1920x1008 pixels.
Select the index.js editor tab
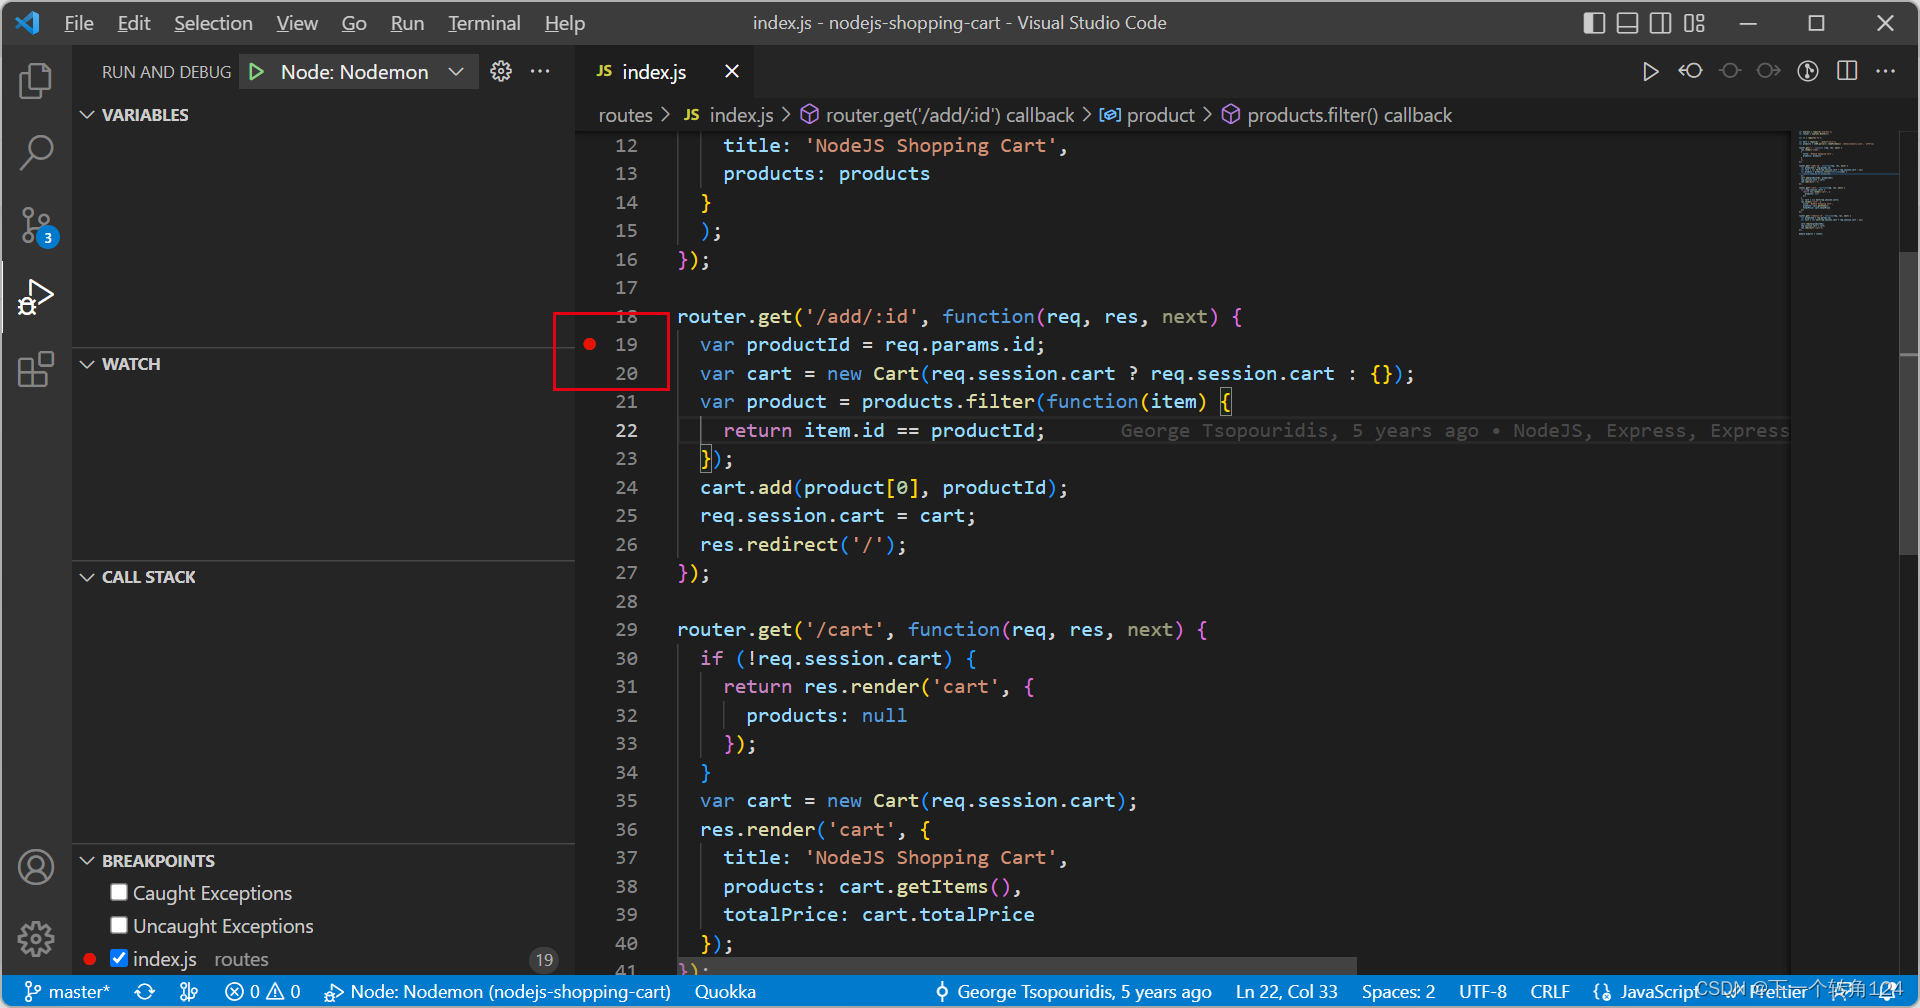coord(653,72)
